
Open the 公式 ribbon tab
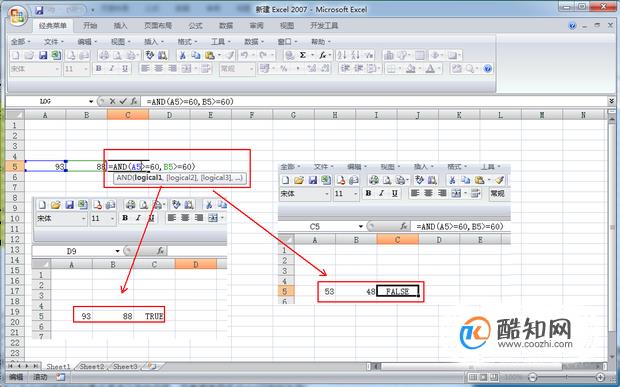coord(195,26)
